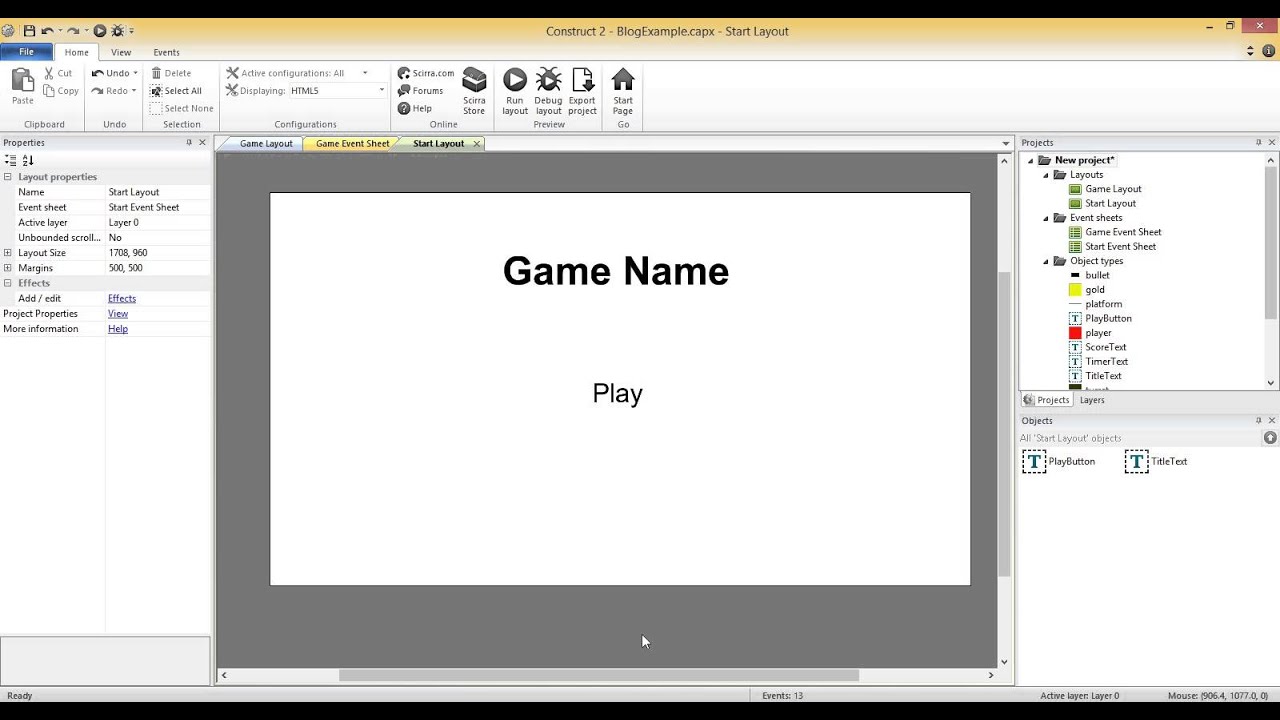Click the Project Properties View link

118,314
